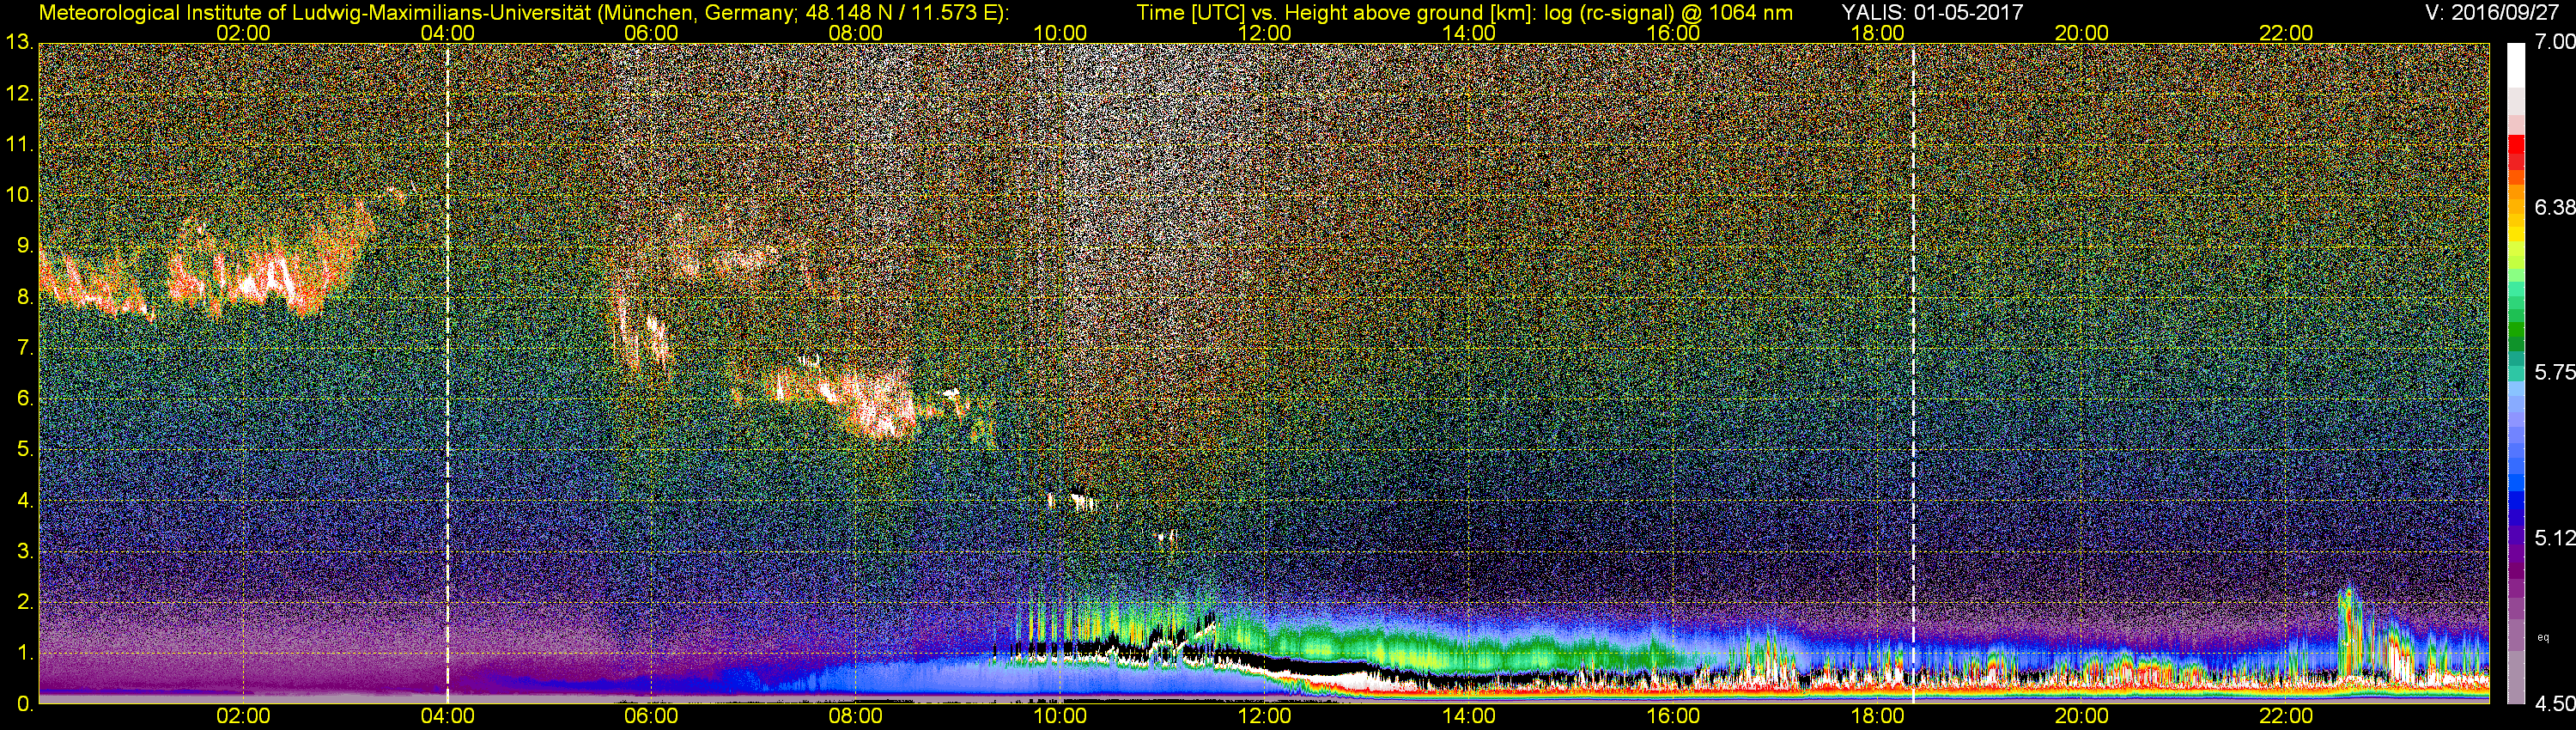
Task: Select the 8 km height axis label
Action: pyautogui.click(x=24, y=297)
